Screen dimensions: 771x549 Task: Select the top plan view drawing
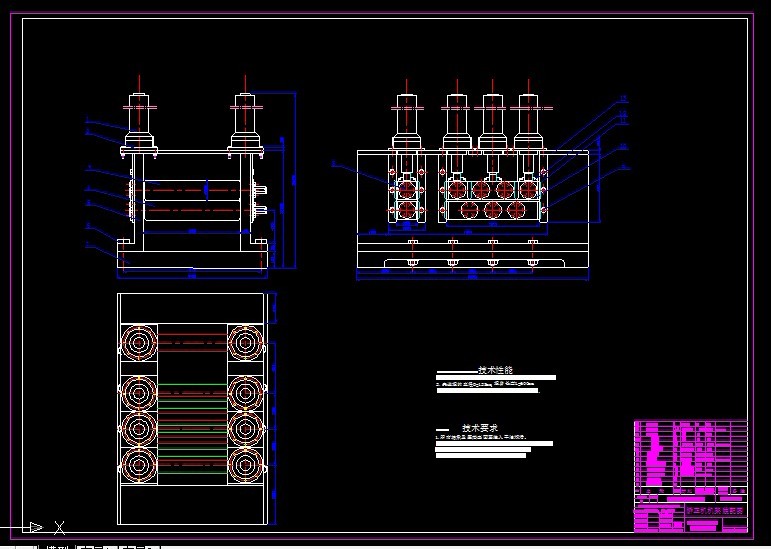197,409
